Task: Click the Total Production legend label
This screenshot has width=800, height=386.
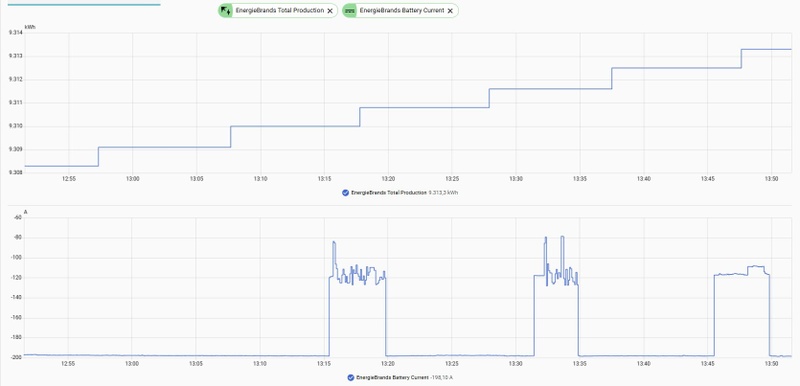Action: coord(389,193)
